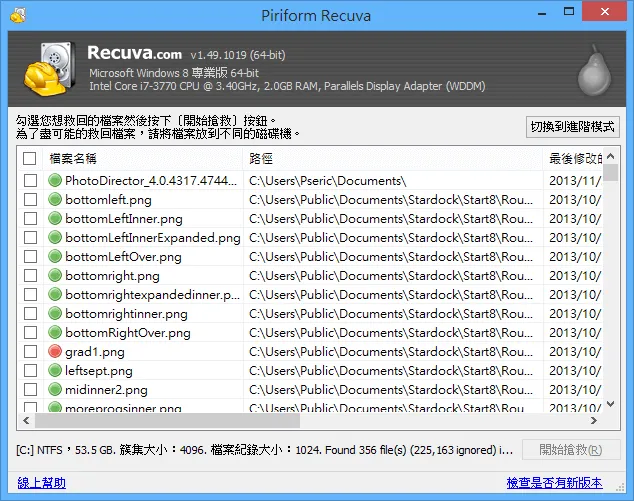The height and width of the screenshot is (501, 634).
Task: Click the Recuva hard drive helmet logo
Action: click(50, 69)
